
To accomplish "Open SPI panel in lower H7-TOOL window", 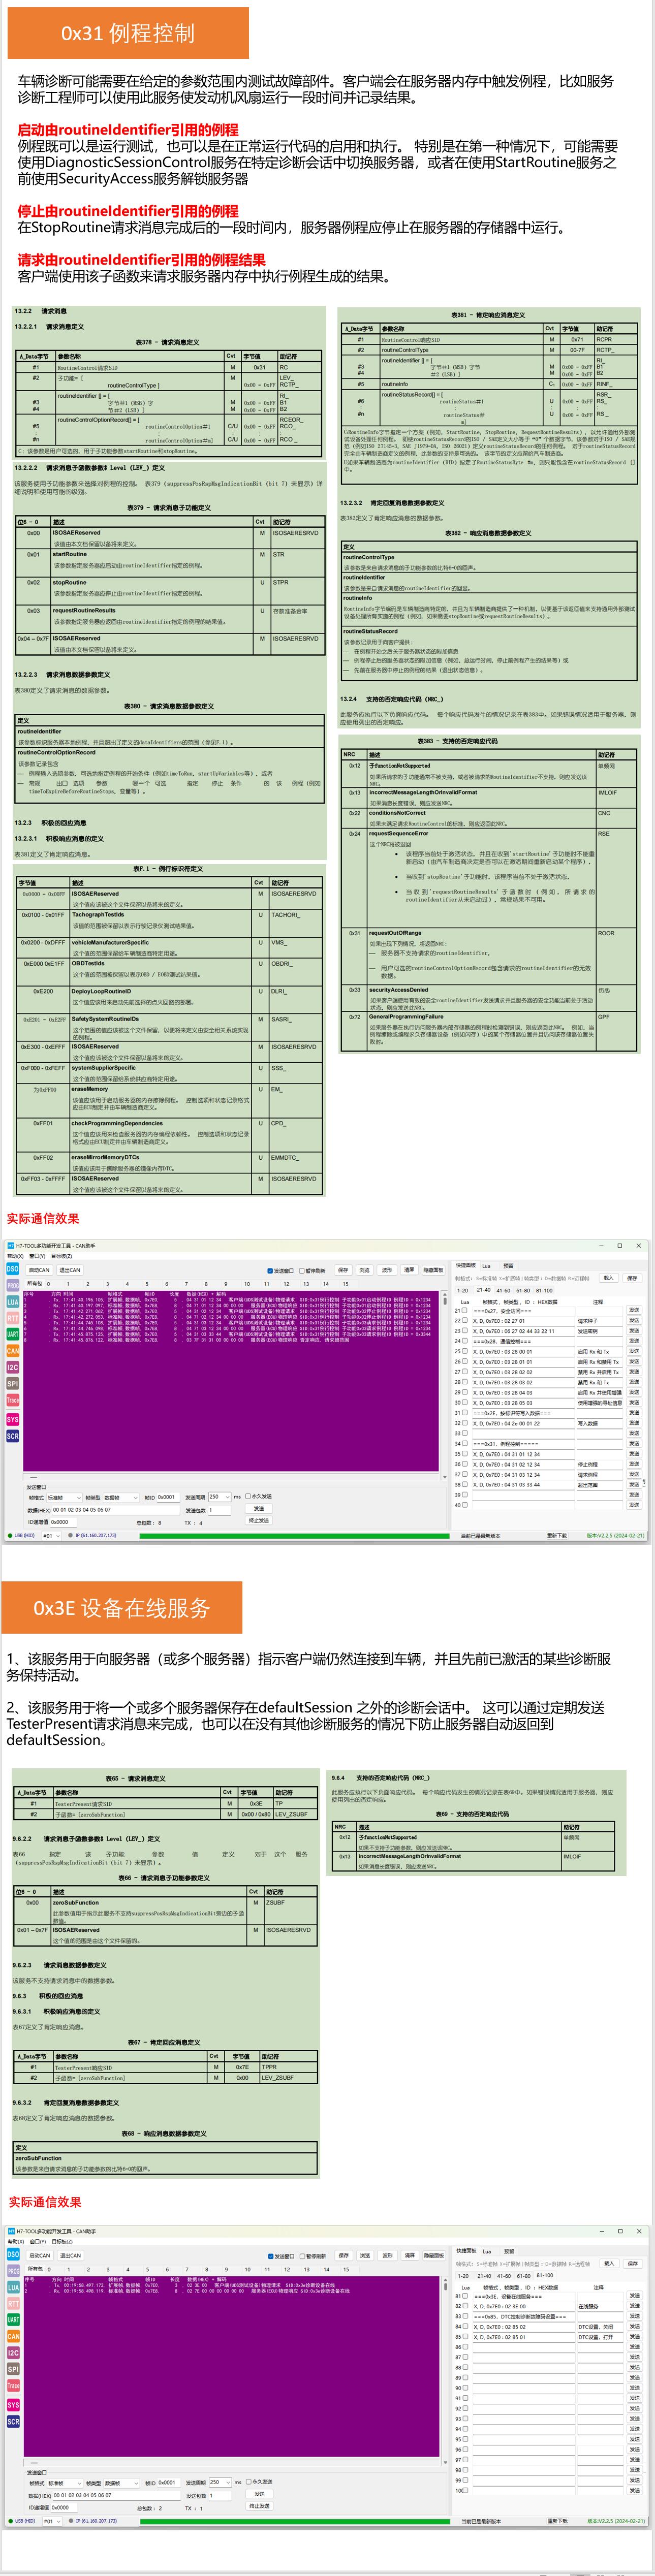I will pyautogui.click(x=13, y=2369).
